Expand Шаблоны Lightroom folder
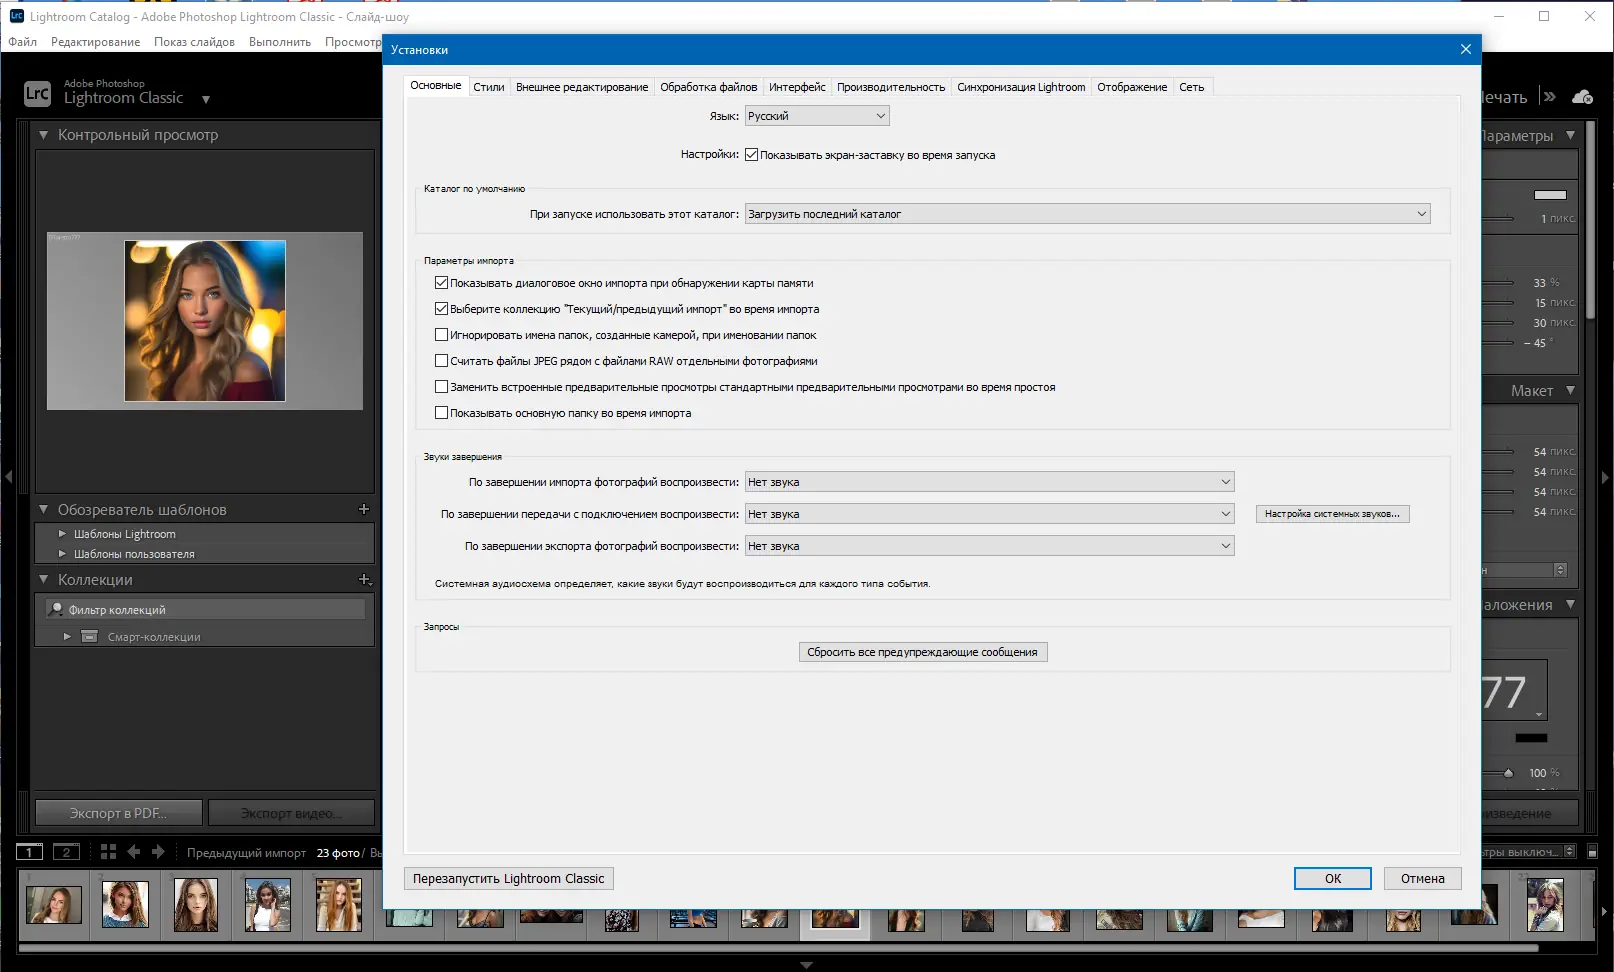Screen dimensions: 1614x972 pyautogui.click(x=62, y=534)
